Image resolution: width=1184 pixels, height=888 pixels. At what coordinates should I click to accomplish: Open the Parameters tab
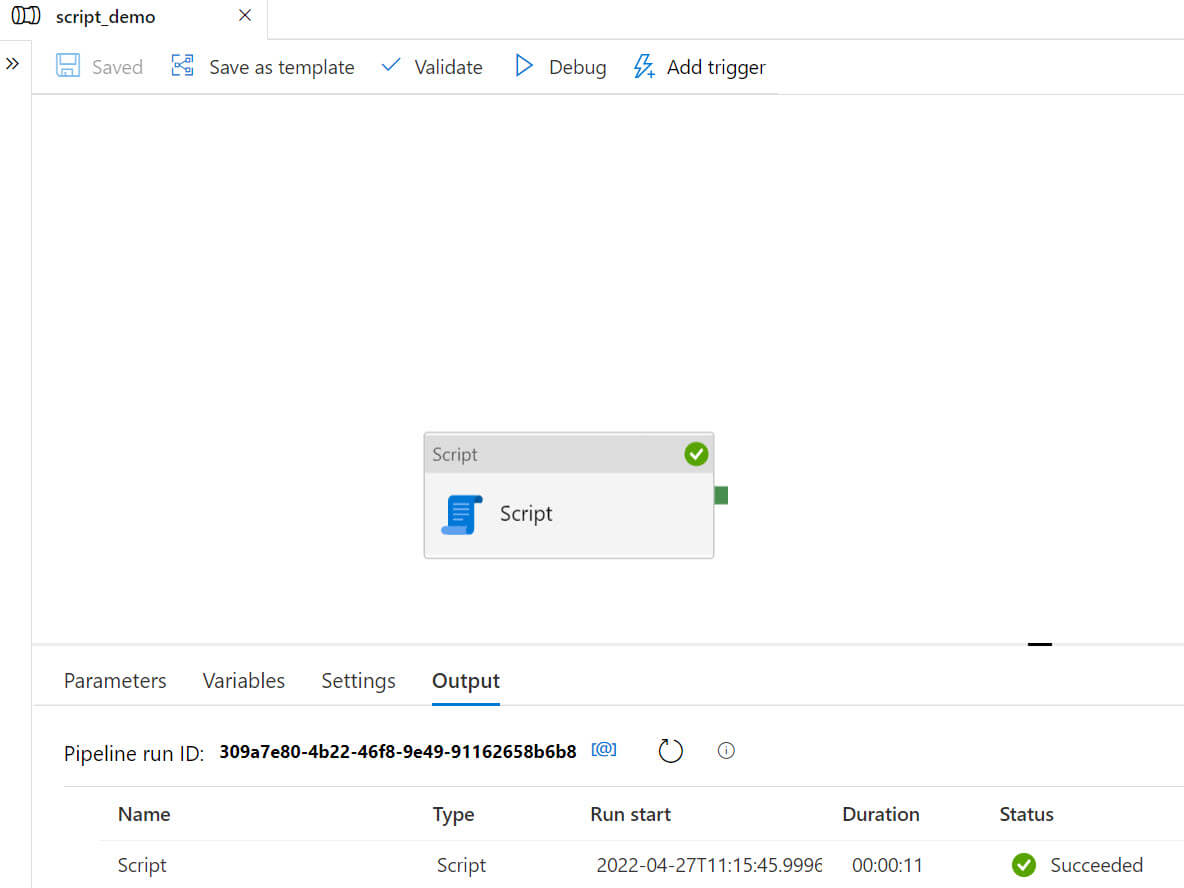pos(115,680)
